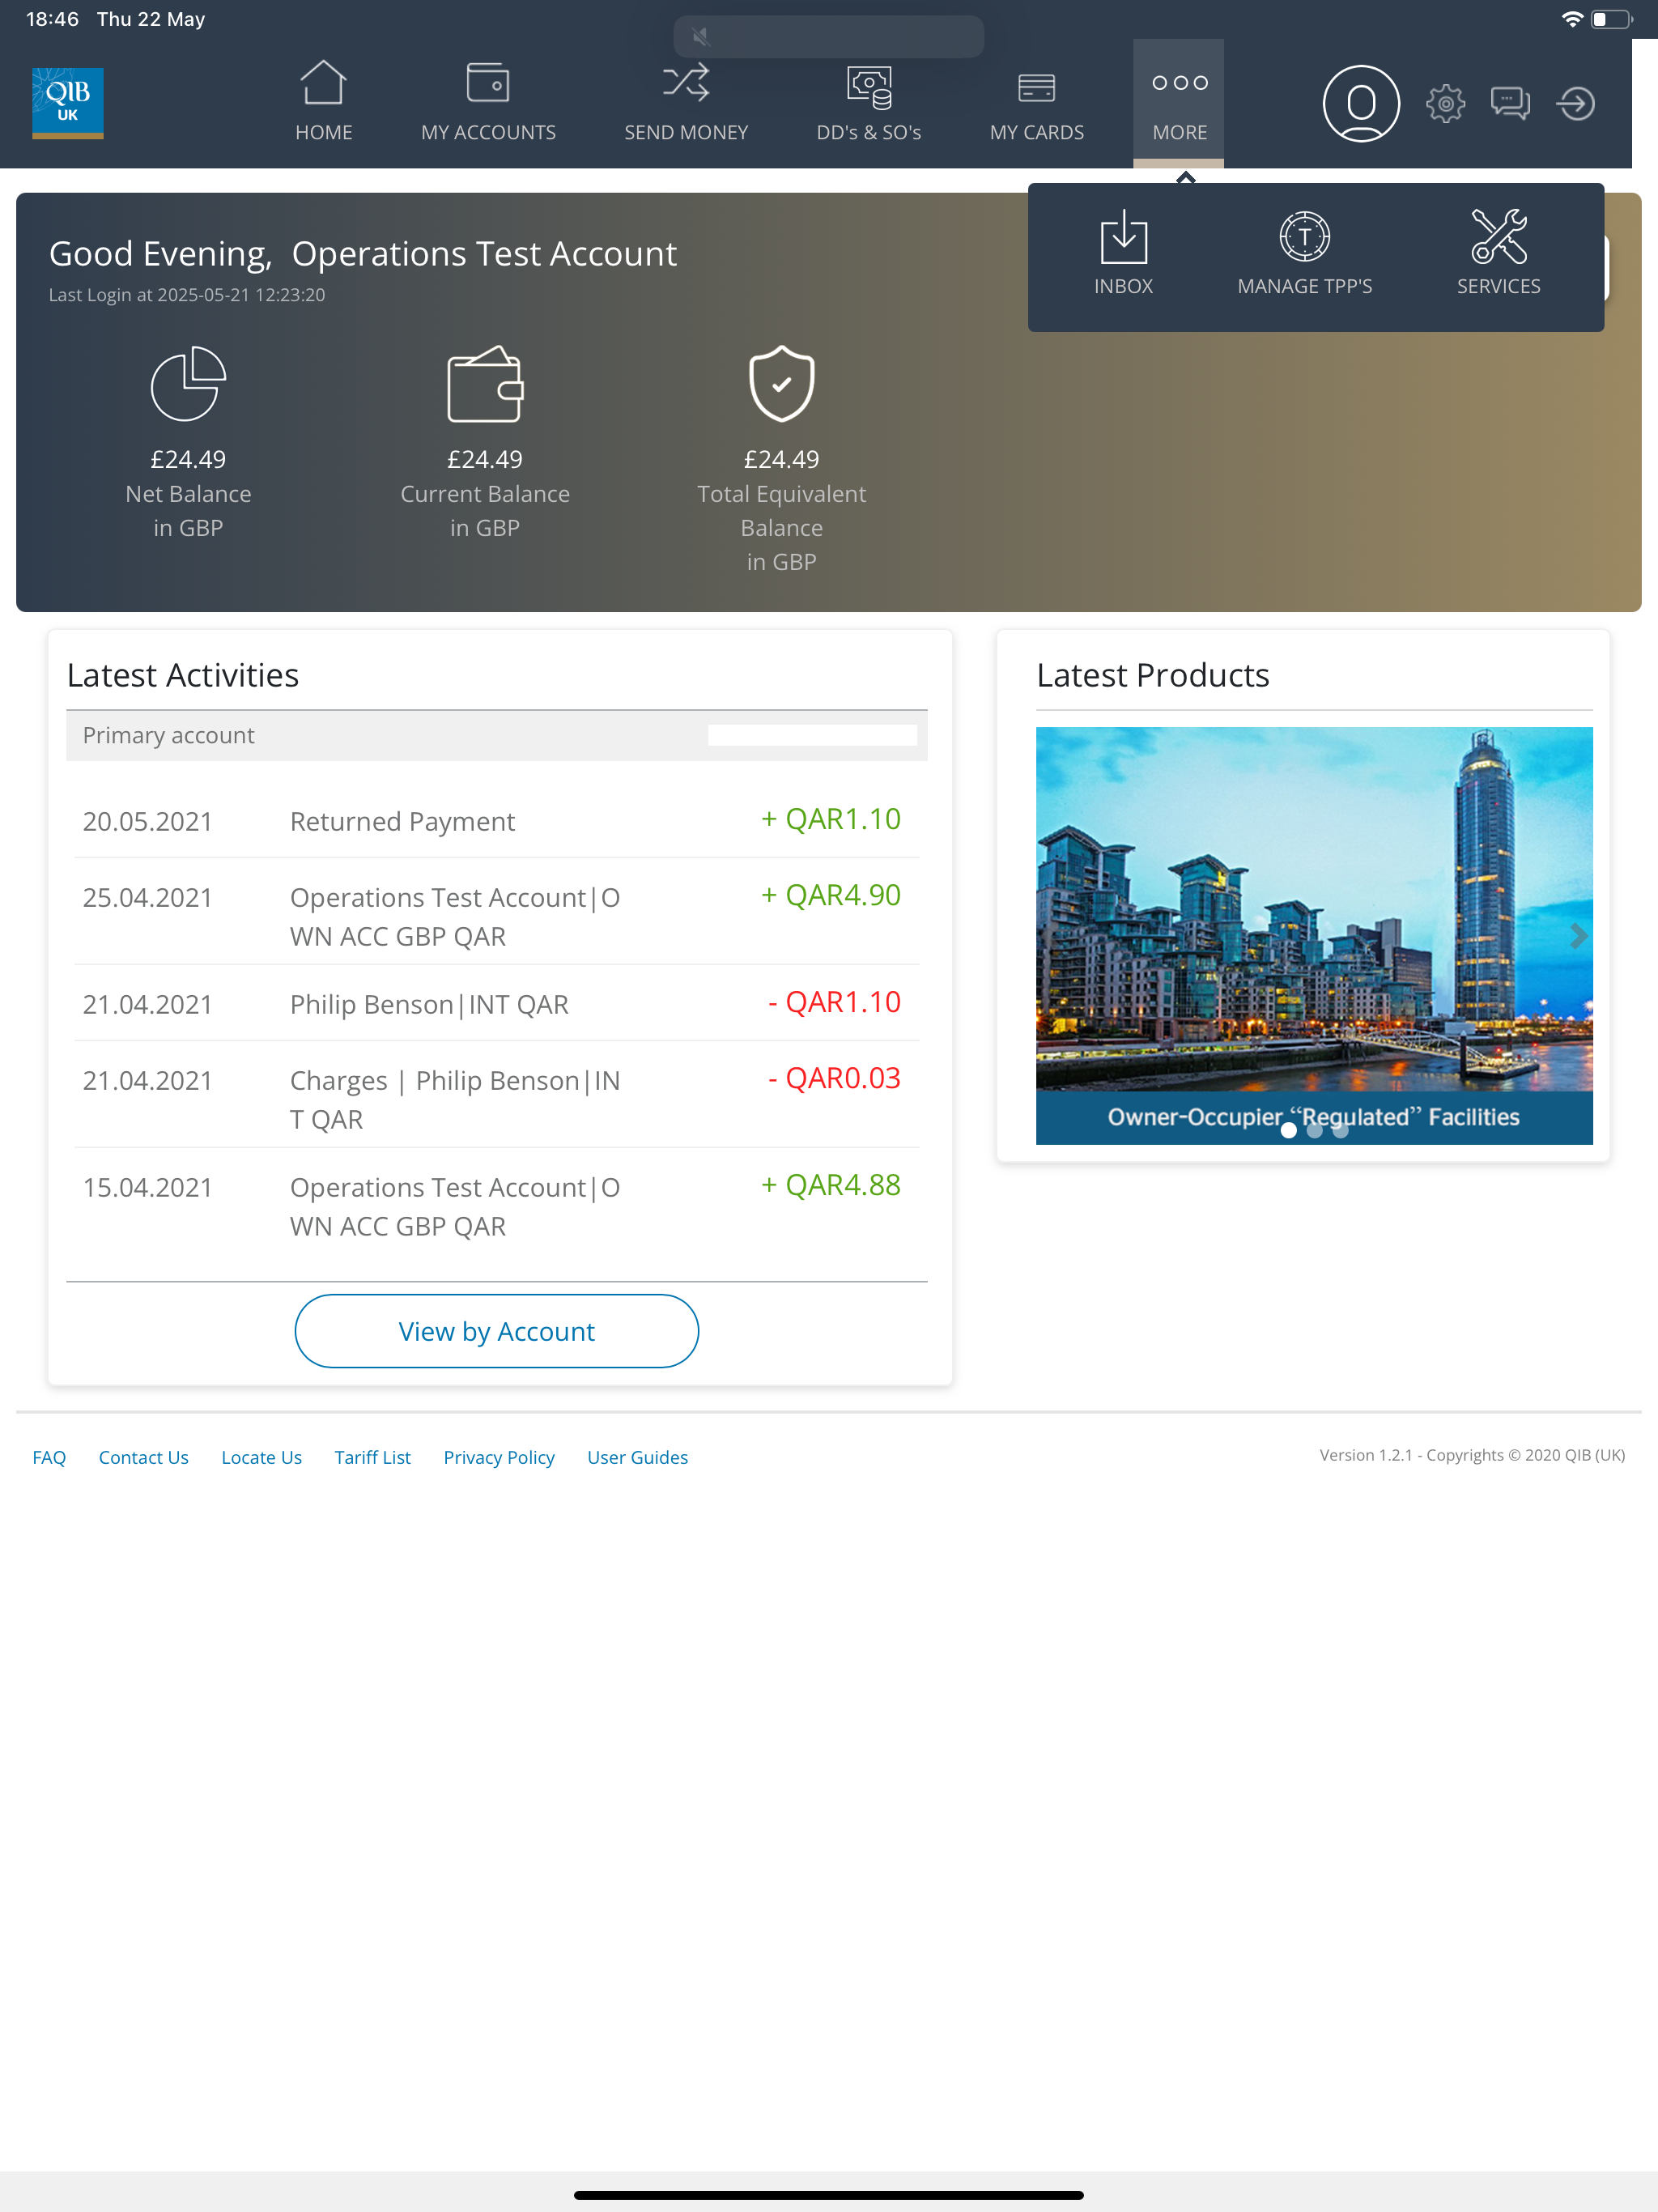Screen dimensions: 1658x2212
Task: Tap the QIB UK logo
Action: coord(68,103)
